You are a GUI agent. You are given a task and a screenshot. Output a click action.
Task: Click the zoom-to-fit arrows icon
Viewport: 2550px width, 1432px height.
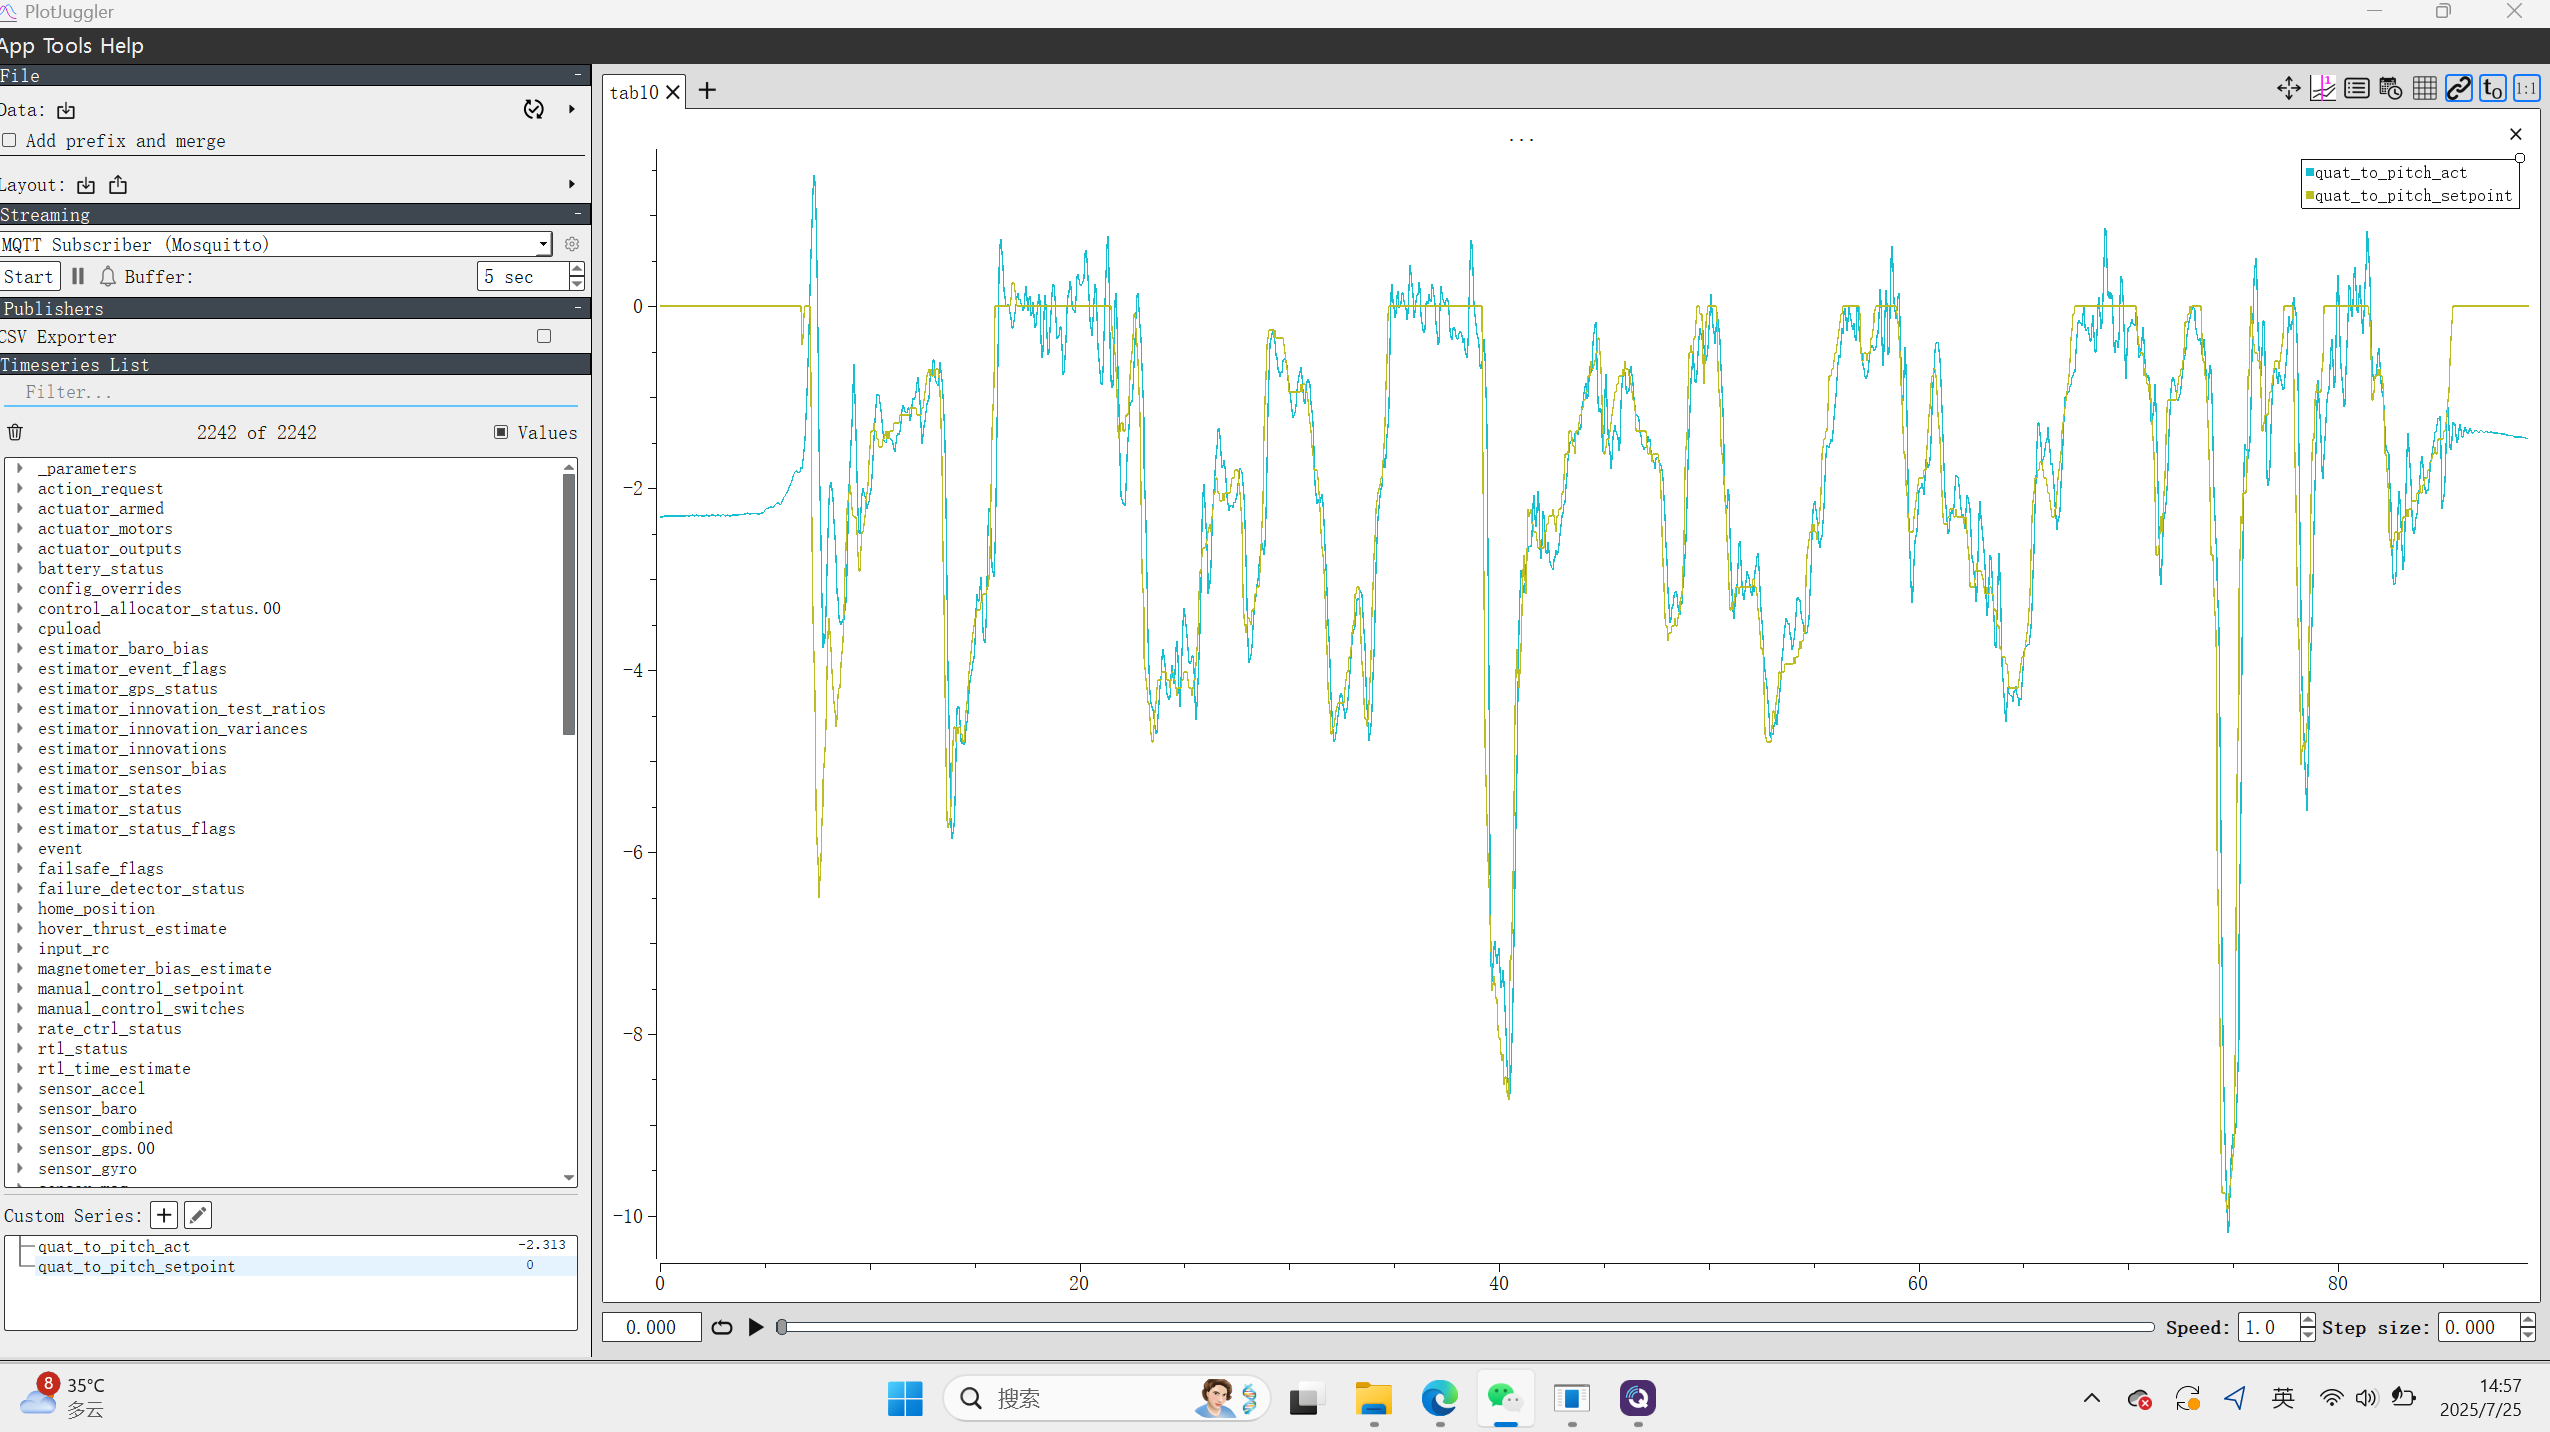(x=2288, y=89)
